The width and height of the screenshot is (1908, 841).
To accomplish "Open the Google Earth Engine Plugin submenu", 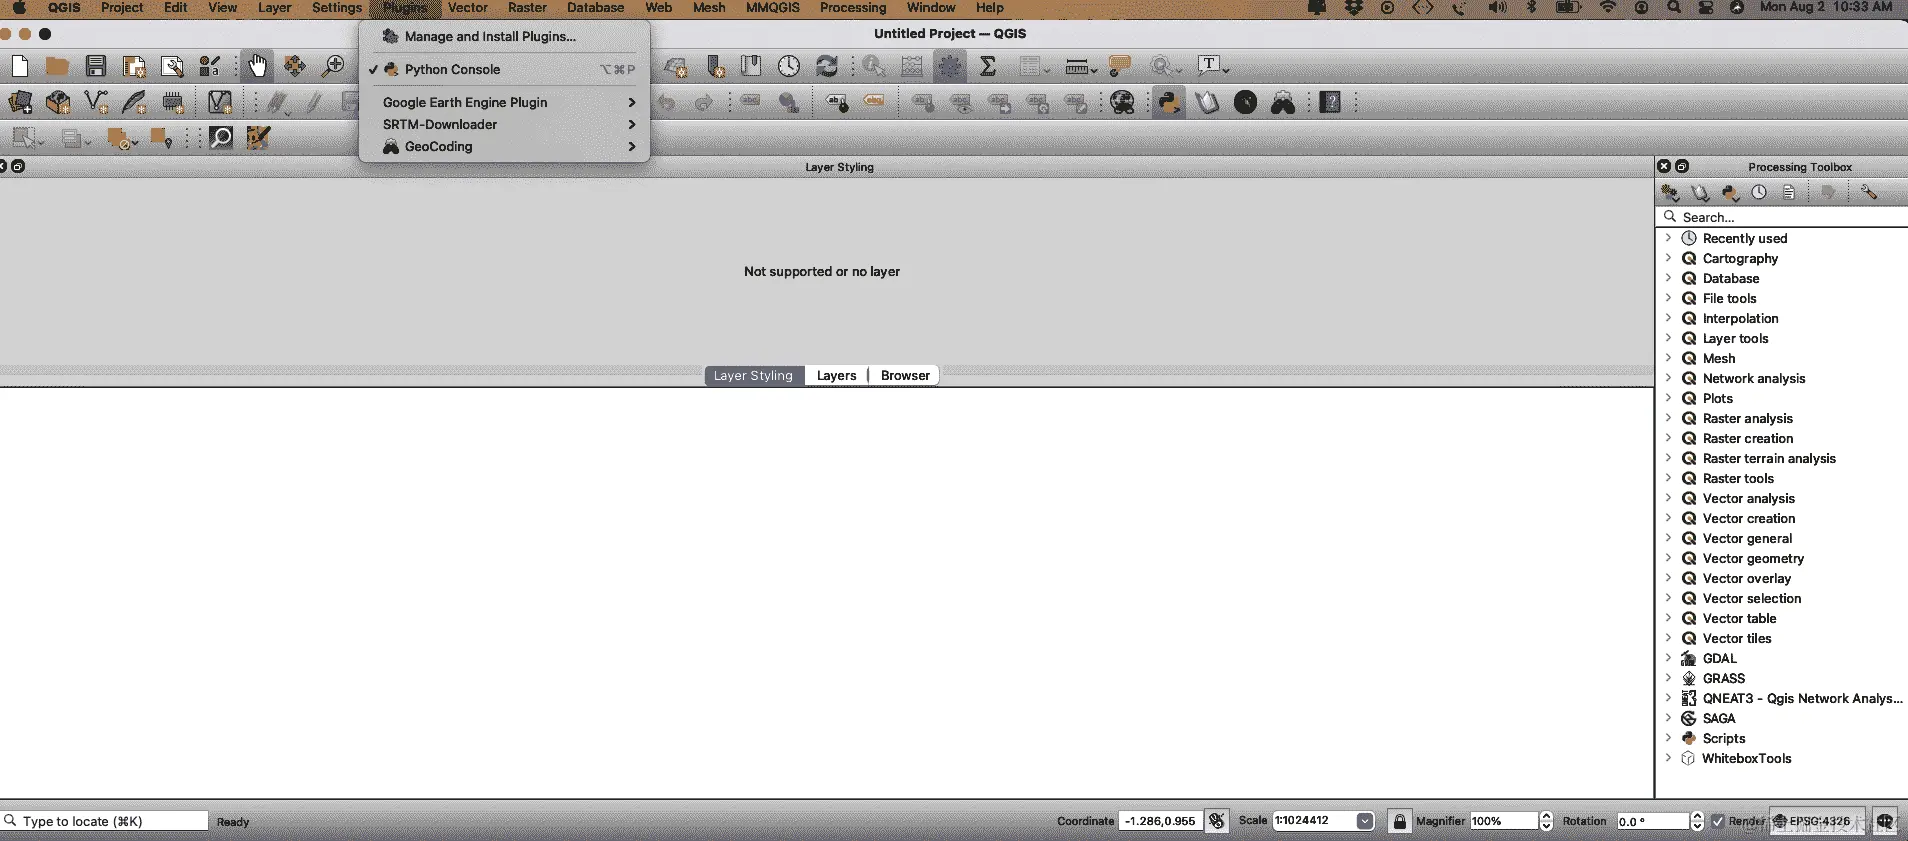I will 504,102.
